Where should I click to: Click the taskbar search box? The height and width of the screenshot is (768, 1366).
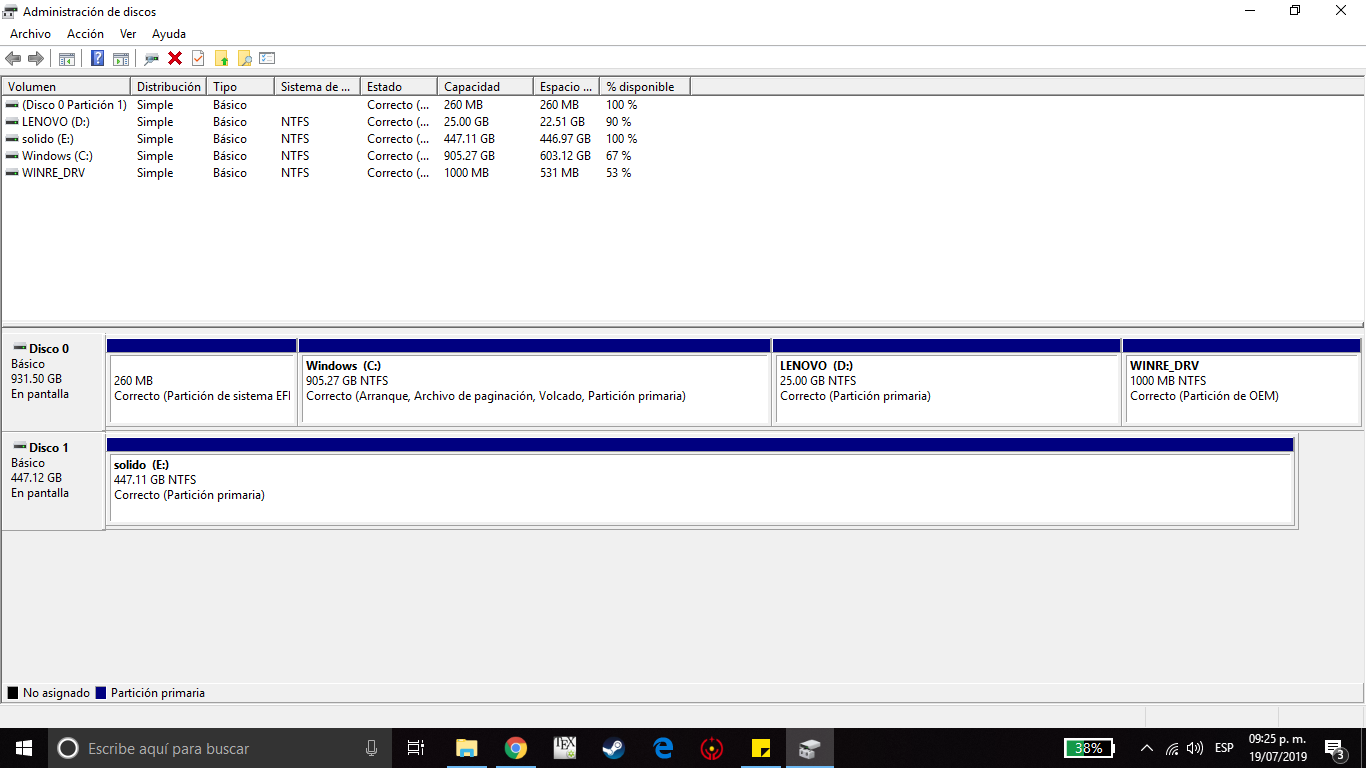point(220,748)
